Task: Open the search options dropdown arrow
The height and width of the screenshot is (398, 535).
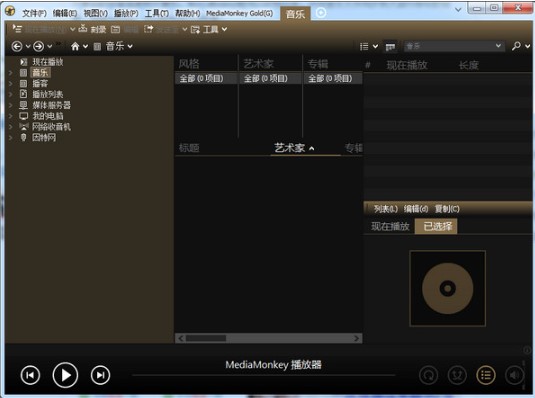Action: (527, 46)
